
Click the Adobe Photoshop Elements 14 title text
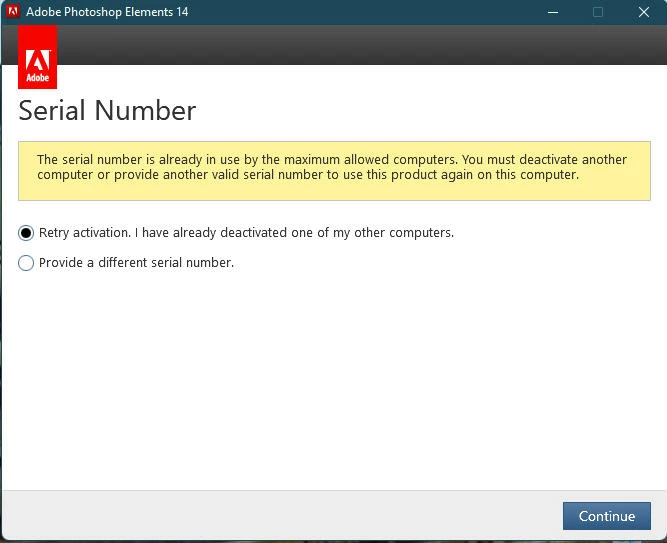coord(107,12)
